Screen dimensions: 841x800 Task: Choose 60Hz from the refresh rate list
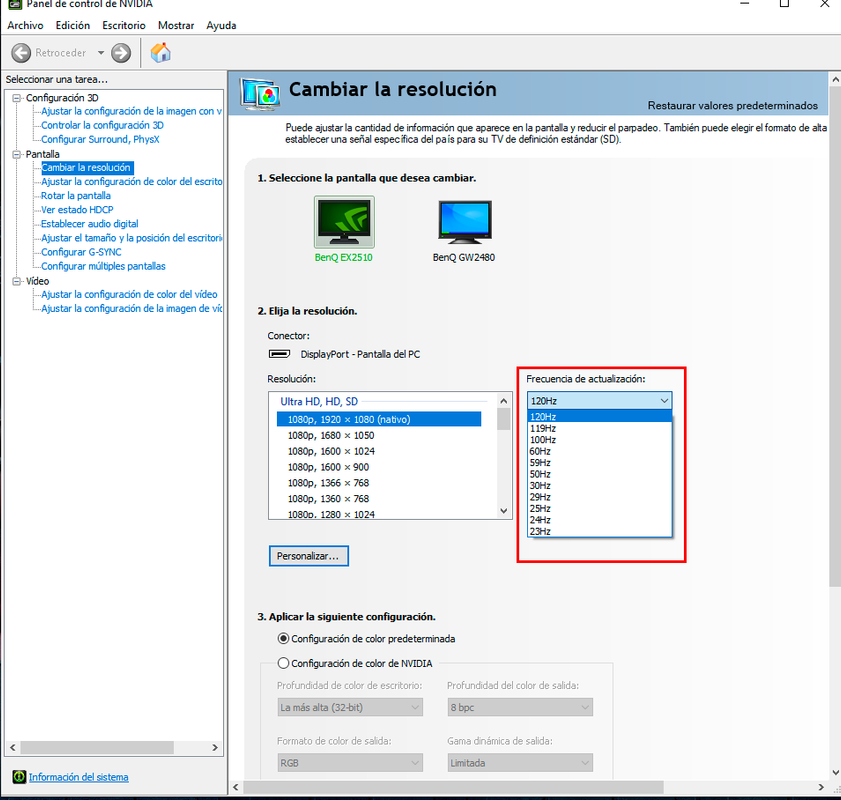(x=600, y=451)
